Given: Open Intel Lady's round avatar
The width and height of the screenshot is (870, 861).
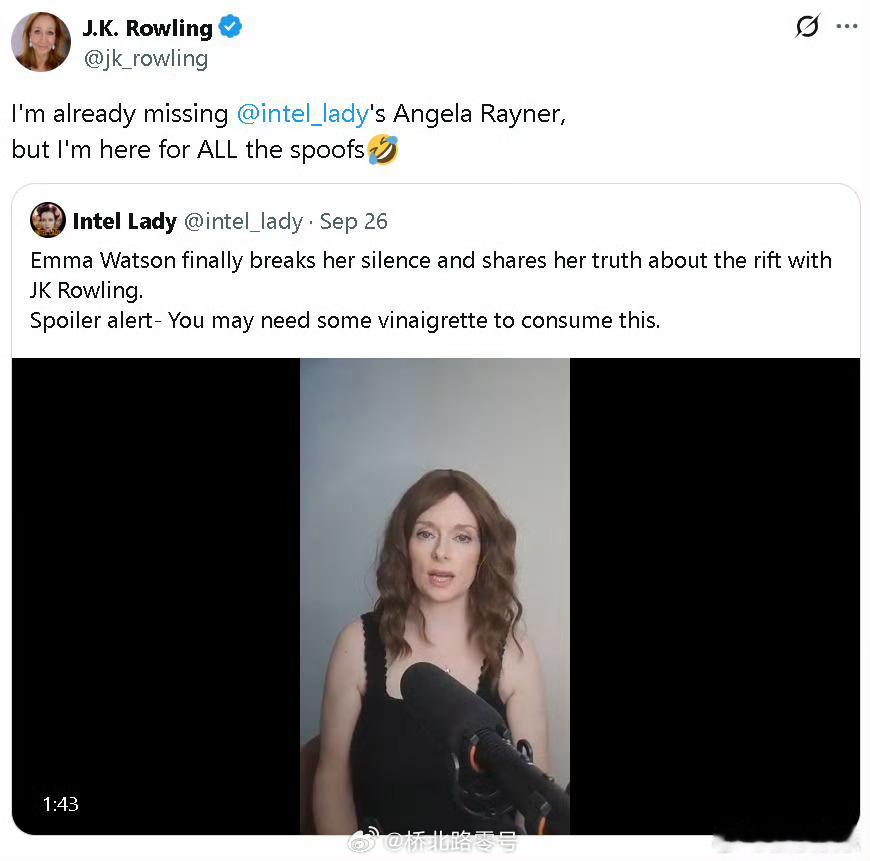Looking at the screenshot, I should [x=48, y=220].
